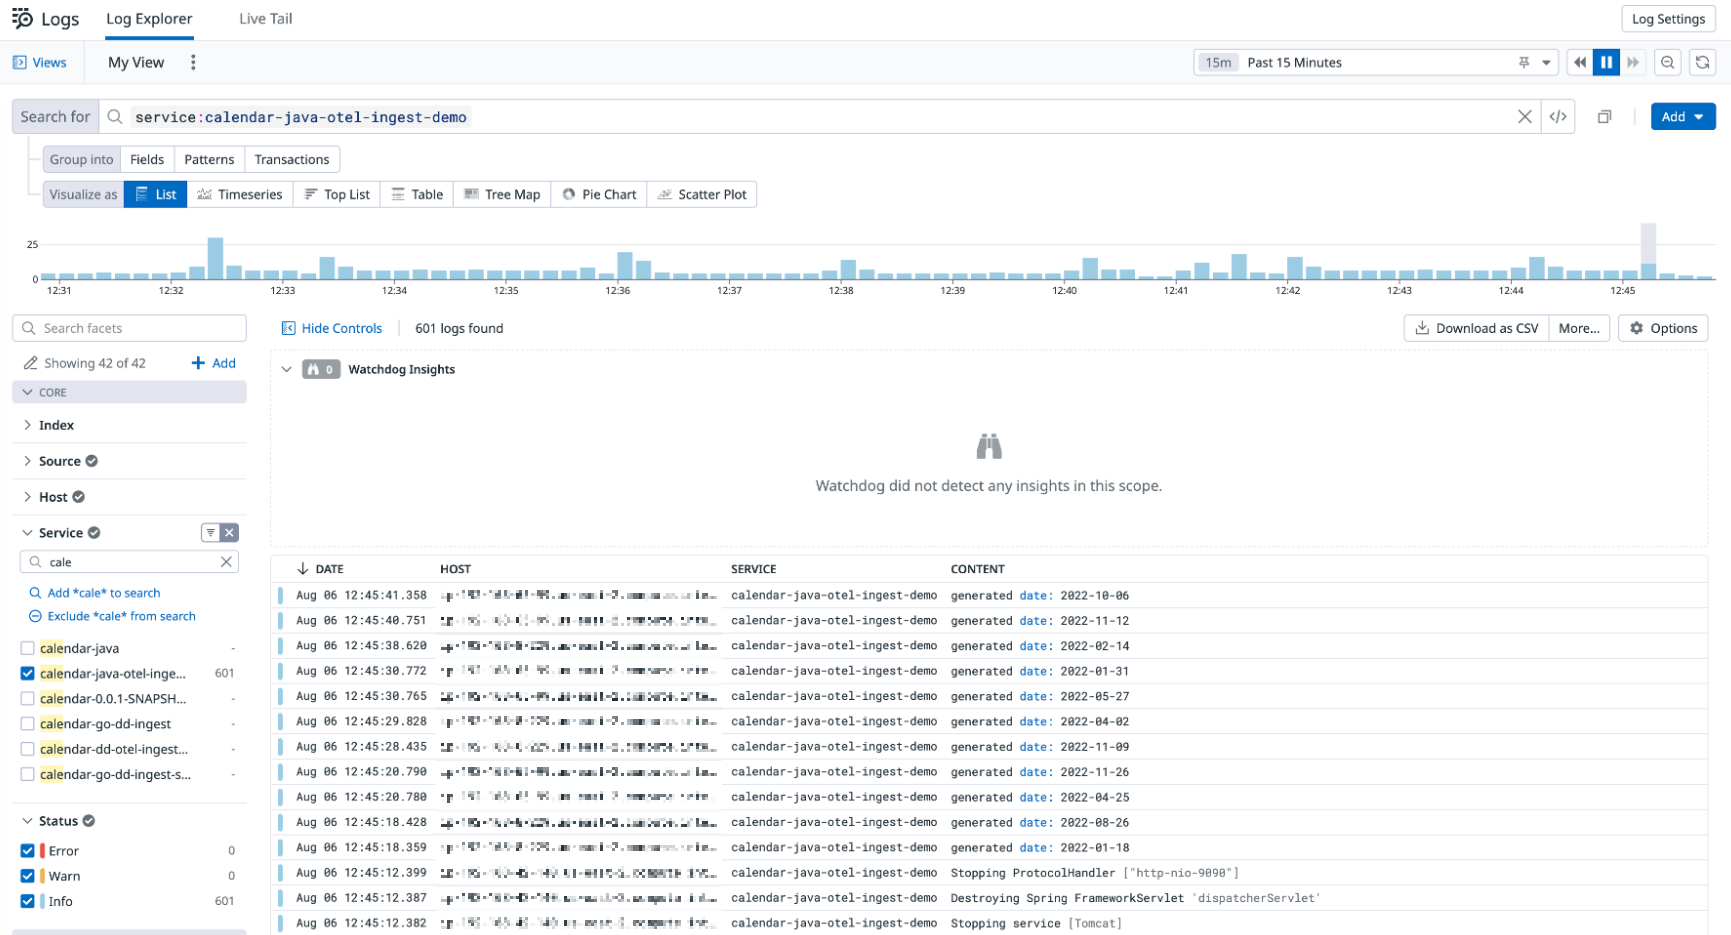The width and height of the screenshot is (1731, 935).
Task: Open the Add dropdown button
Action: pyautogui.click(x=1682, y=117)
